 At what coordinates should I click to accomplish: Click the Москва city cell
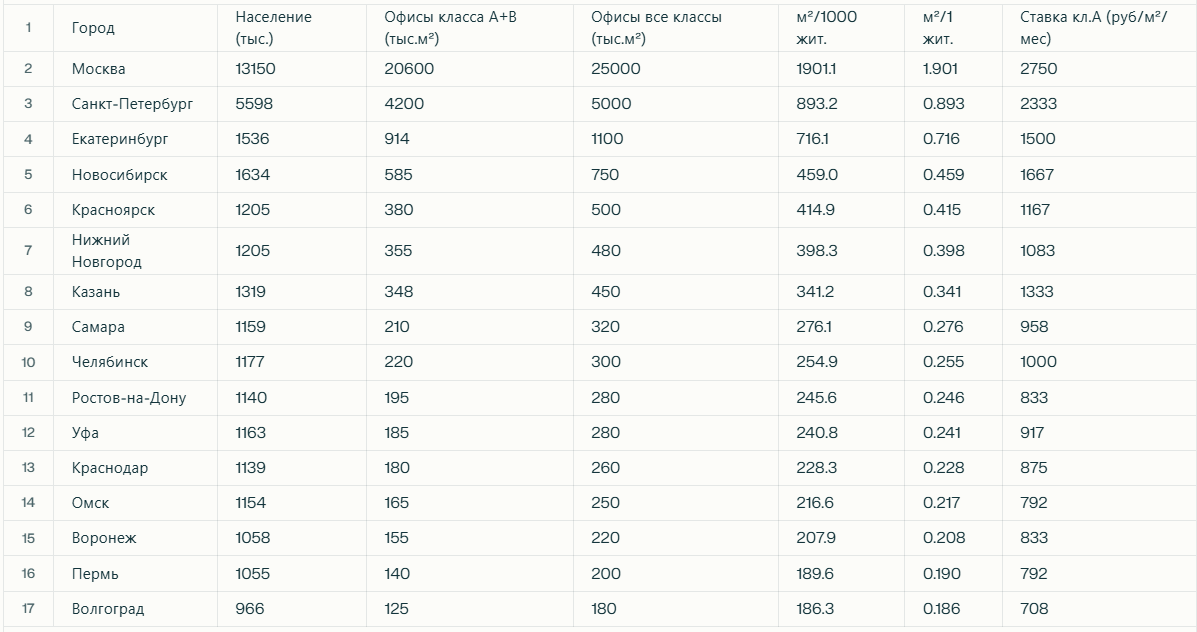[x=135, y=69]
